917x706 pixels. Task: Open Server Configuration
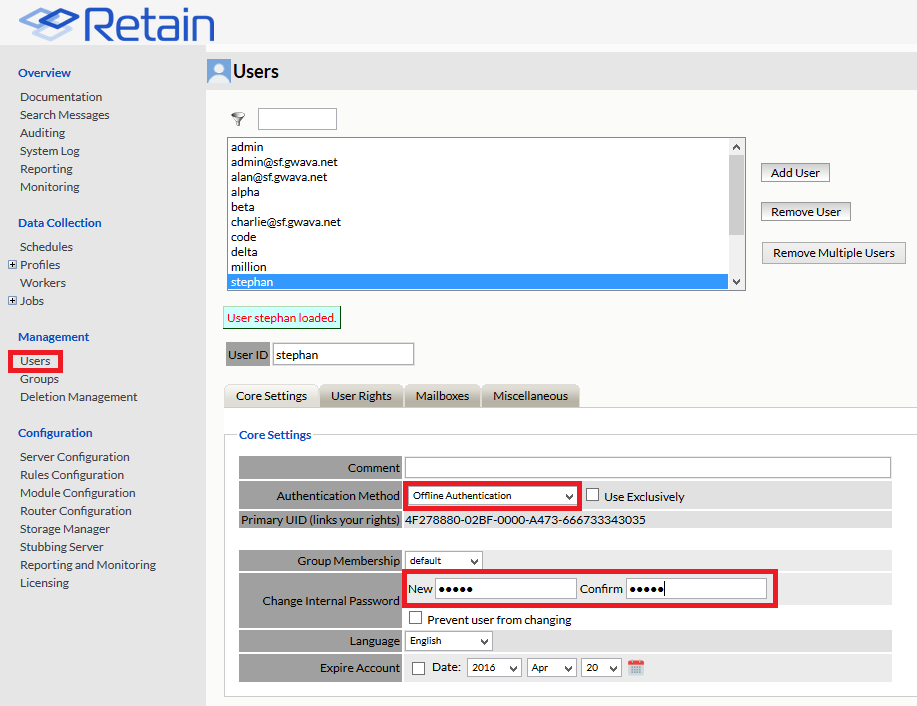pos(74,457)
